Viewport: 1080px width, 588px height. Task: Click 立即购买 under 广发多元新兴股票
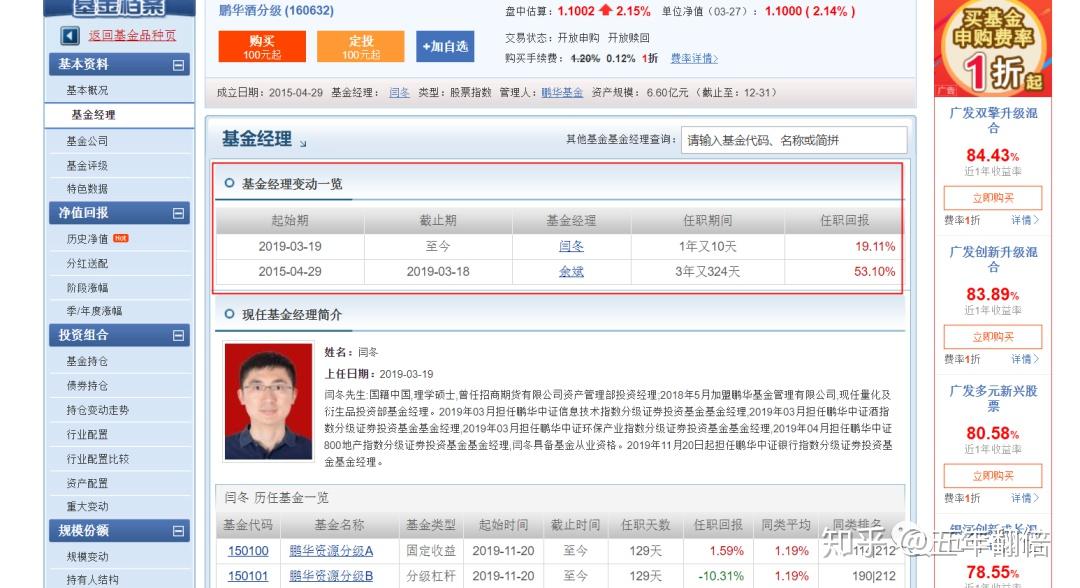pyautogui.click(x=993, y=476)
